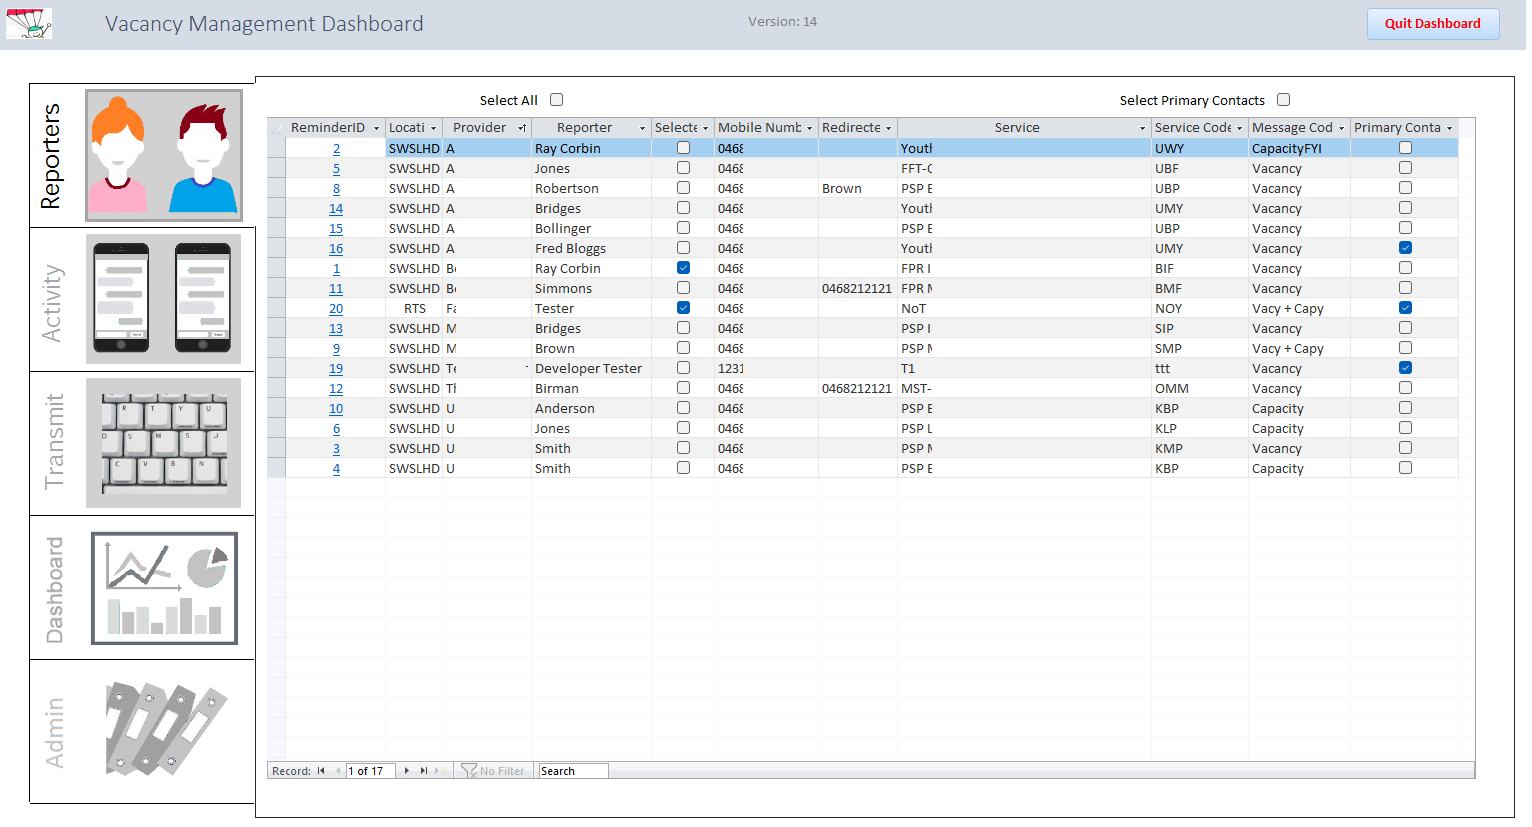1532x827 pixels.
Task: Go to next record navigation arrow
Action: click(x=406, y=771)
